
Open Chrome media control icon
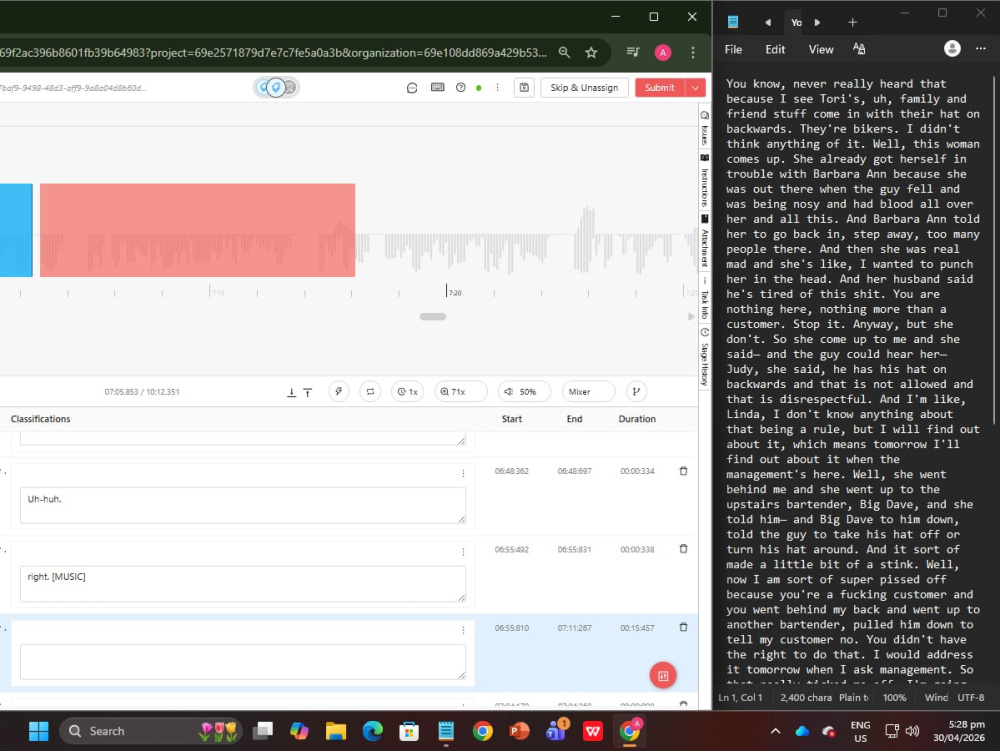633,52
